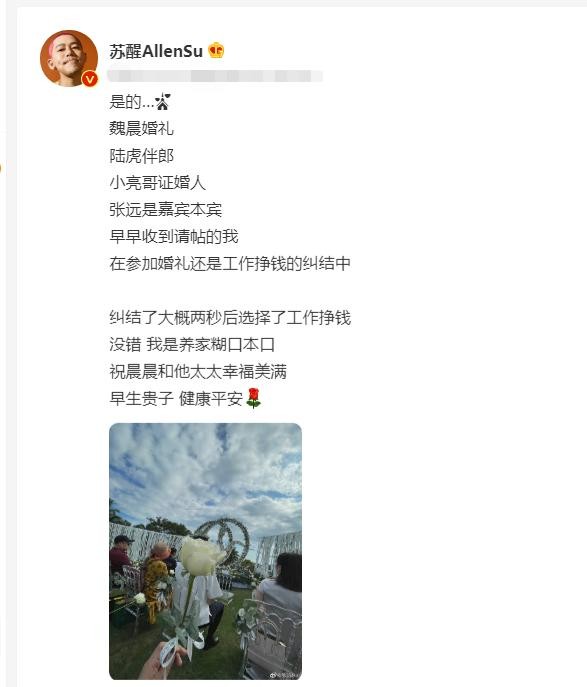Click the text line 小亮哥证婚人
The image size is (587, 687).
(x=158, y=183)
